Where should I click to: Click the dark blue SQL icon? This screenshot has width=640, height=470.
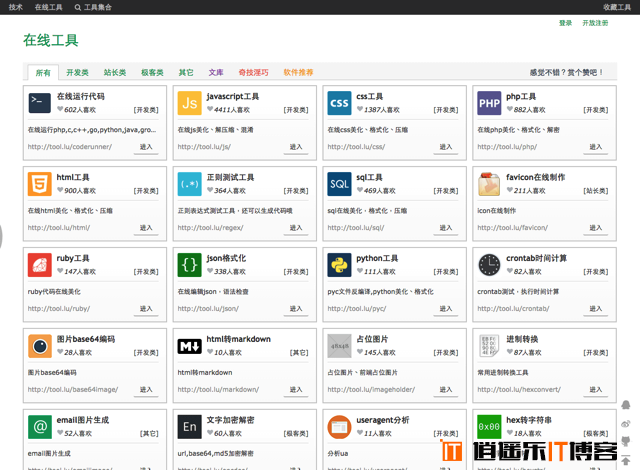coord(339,184)
